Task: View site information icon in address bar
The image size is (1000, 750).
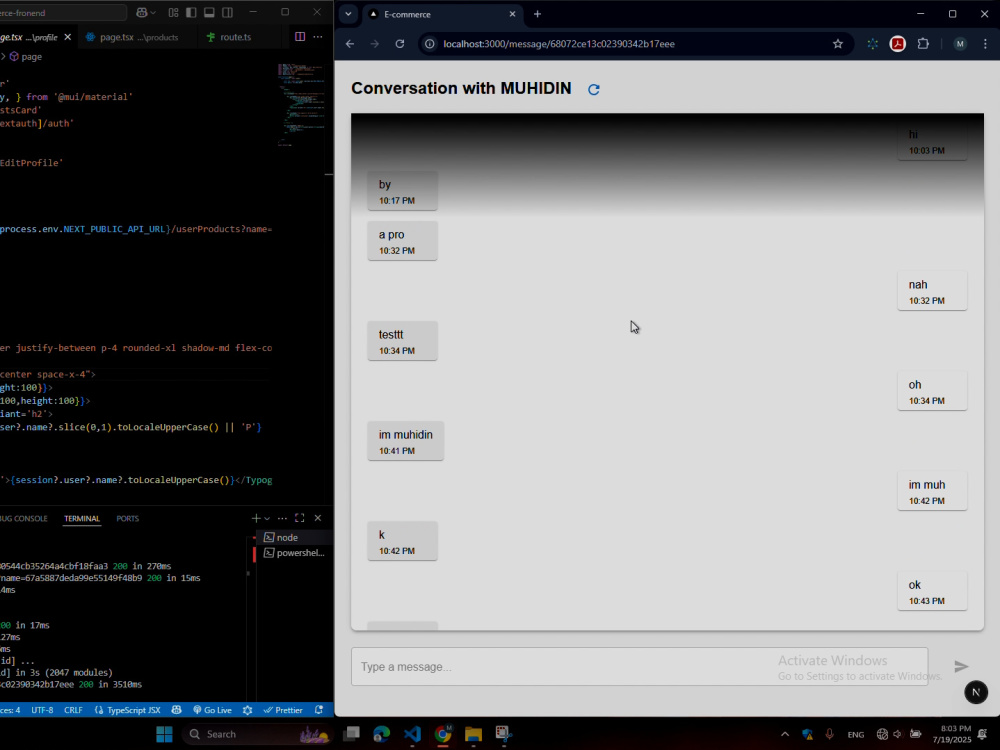Action: [x=430, y=44]
